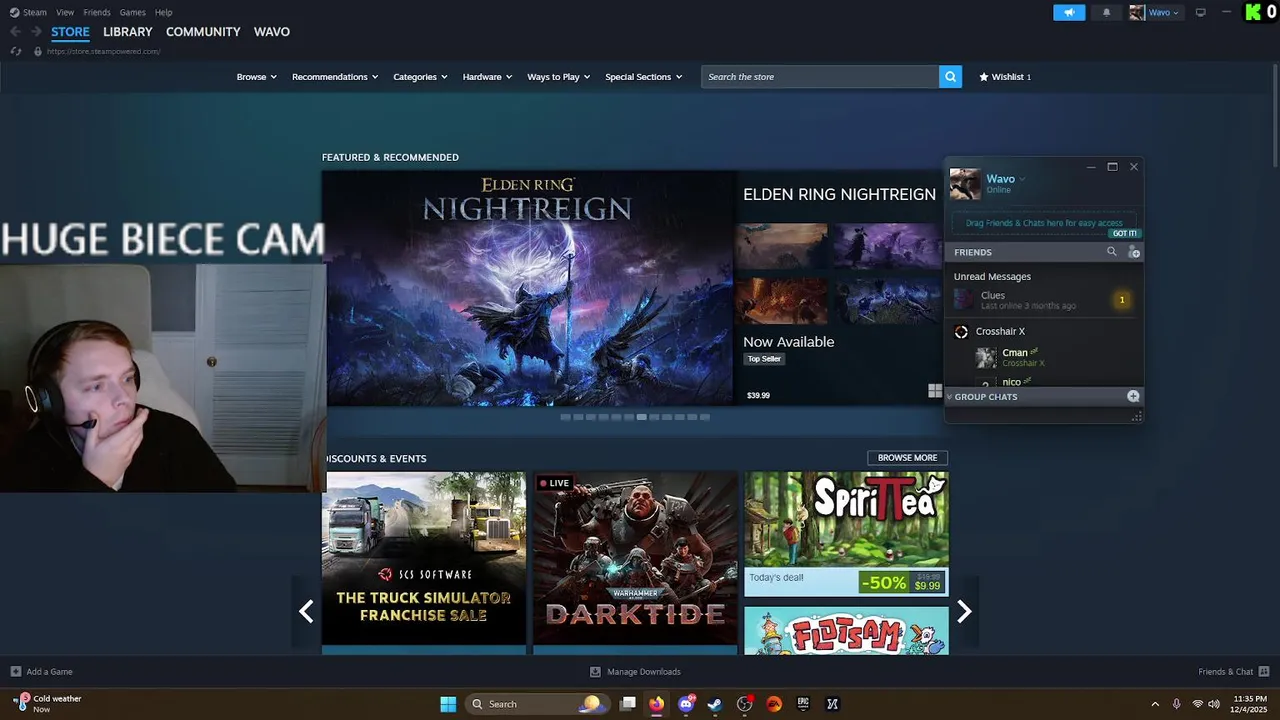
Task: Click in the Search the store field
Action: tap(820, 76)
